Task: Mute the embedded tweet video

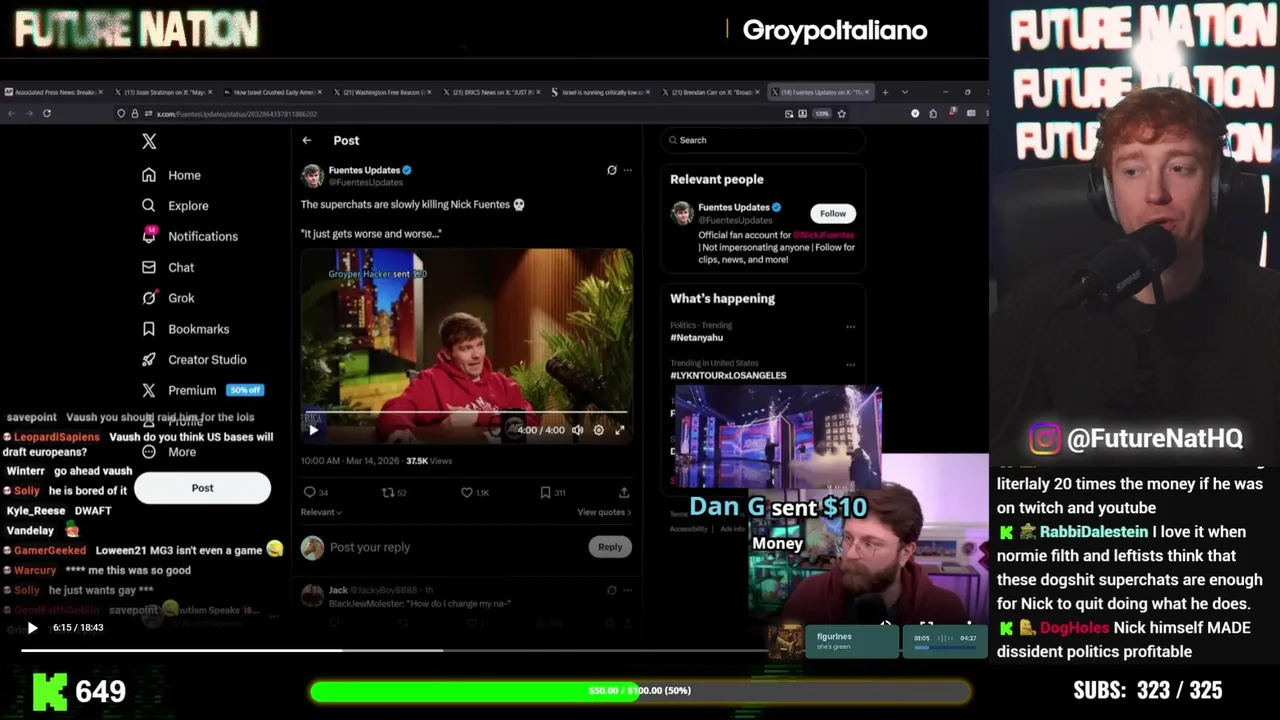Action: (577, 430)
